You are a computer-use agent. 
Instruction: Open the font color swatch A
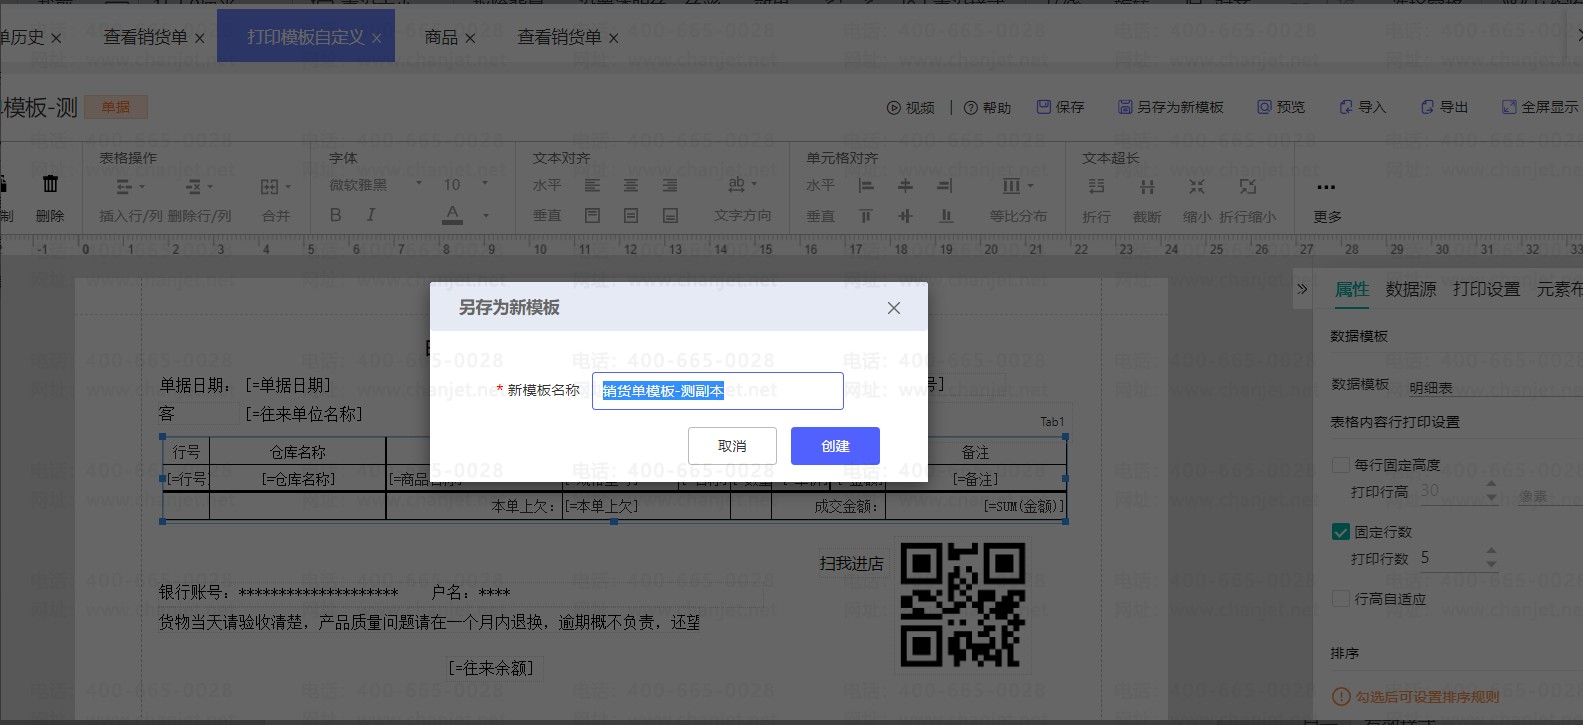coord(453,215)
